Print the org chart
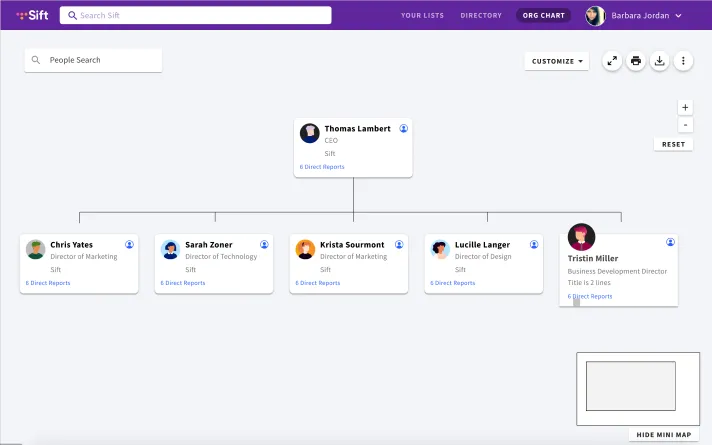This screenshot has width=712, height=445. (636, 61)
